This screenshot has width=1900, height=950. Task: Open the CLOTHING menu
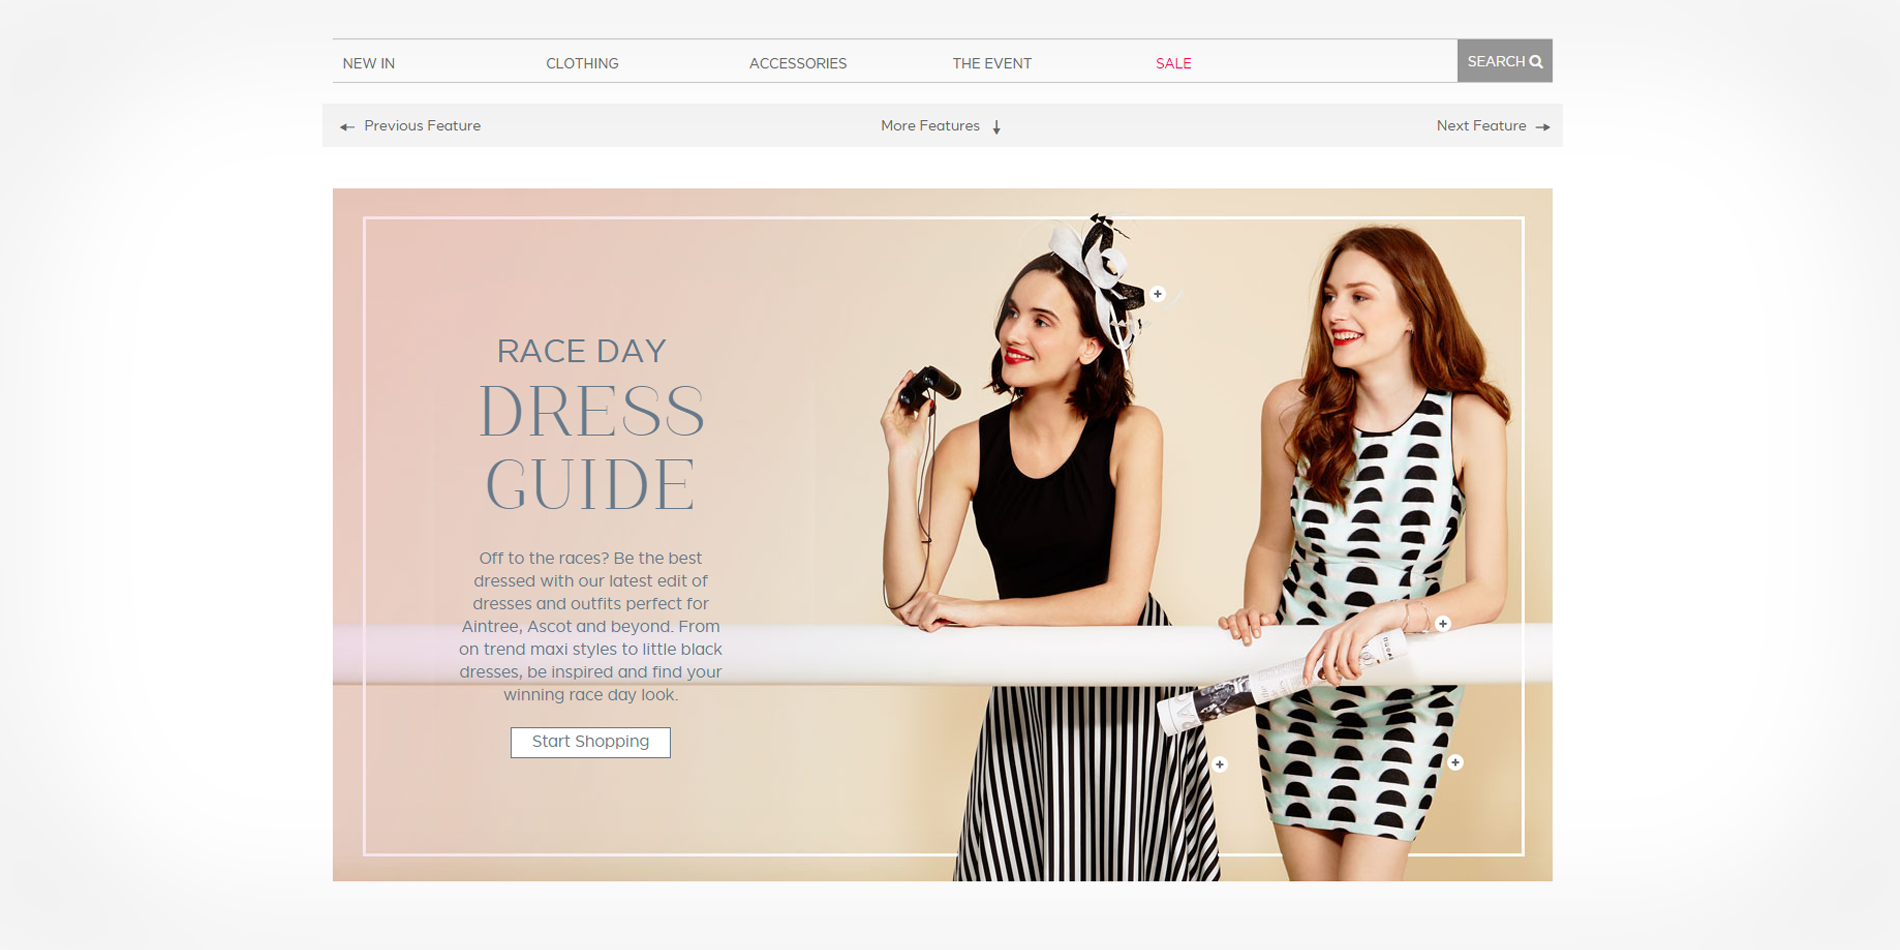[582, 63]
